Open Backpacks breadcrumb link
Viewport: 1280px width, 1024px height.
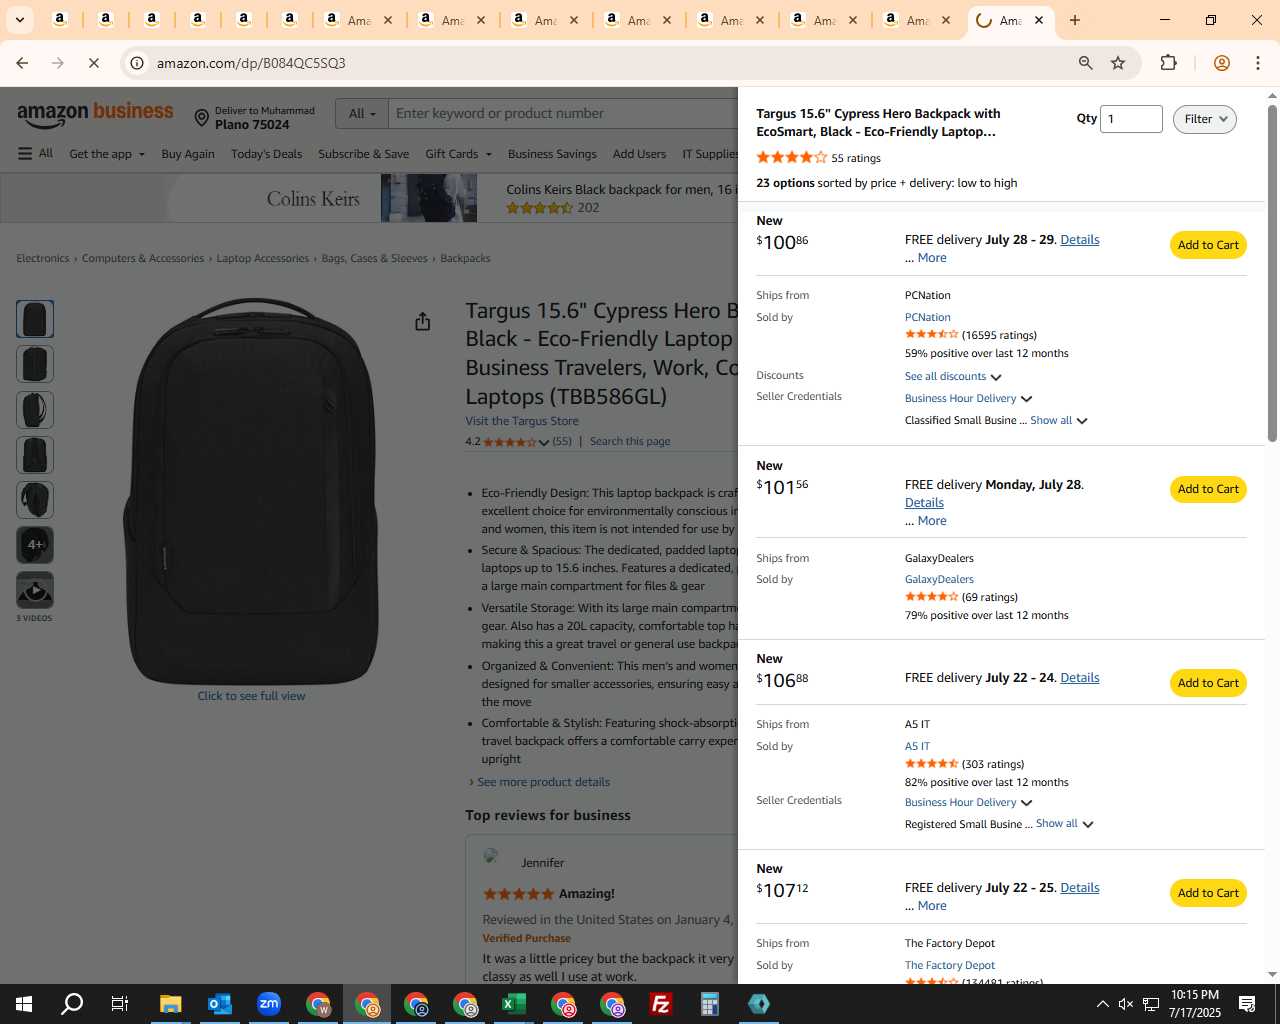coord(465,259)
